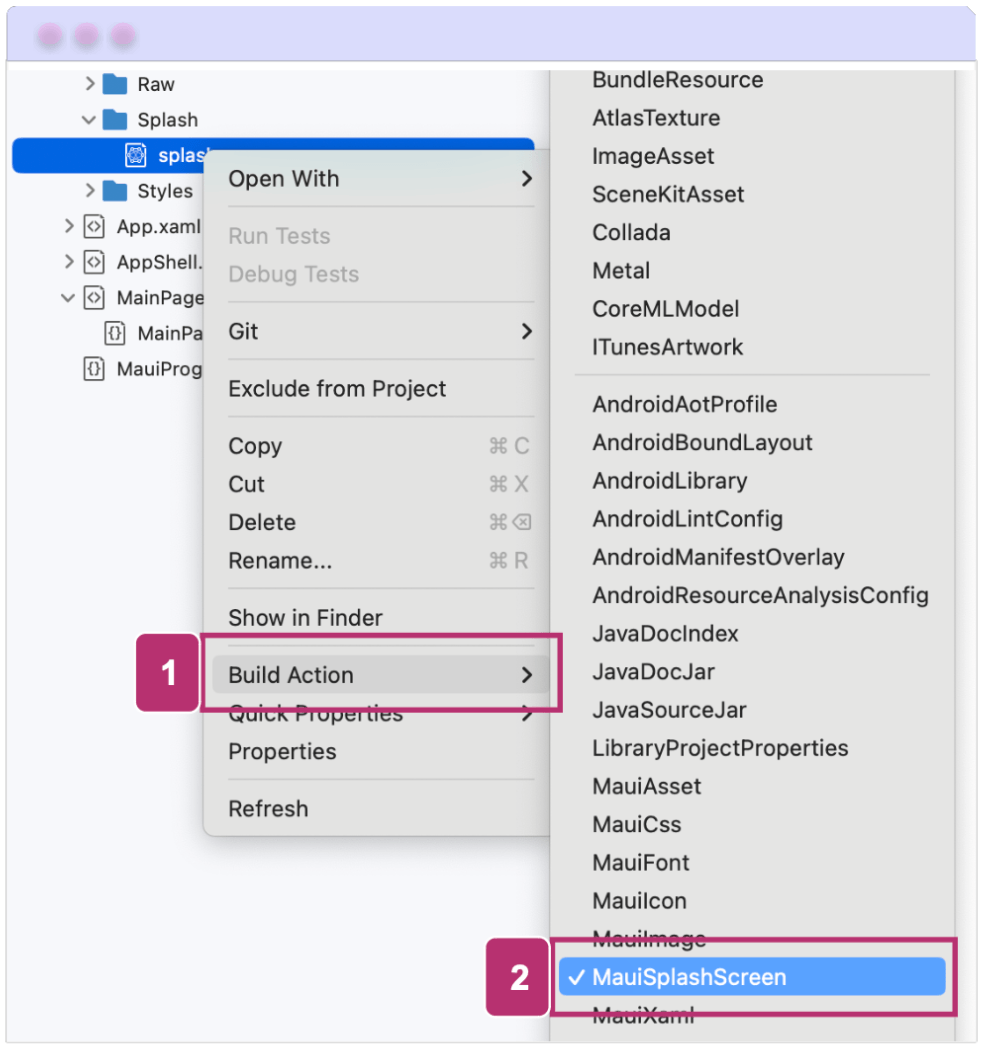Click the selected splash SVG file icon
Screen dimensions: 988x1052
135,156
